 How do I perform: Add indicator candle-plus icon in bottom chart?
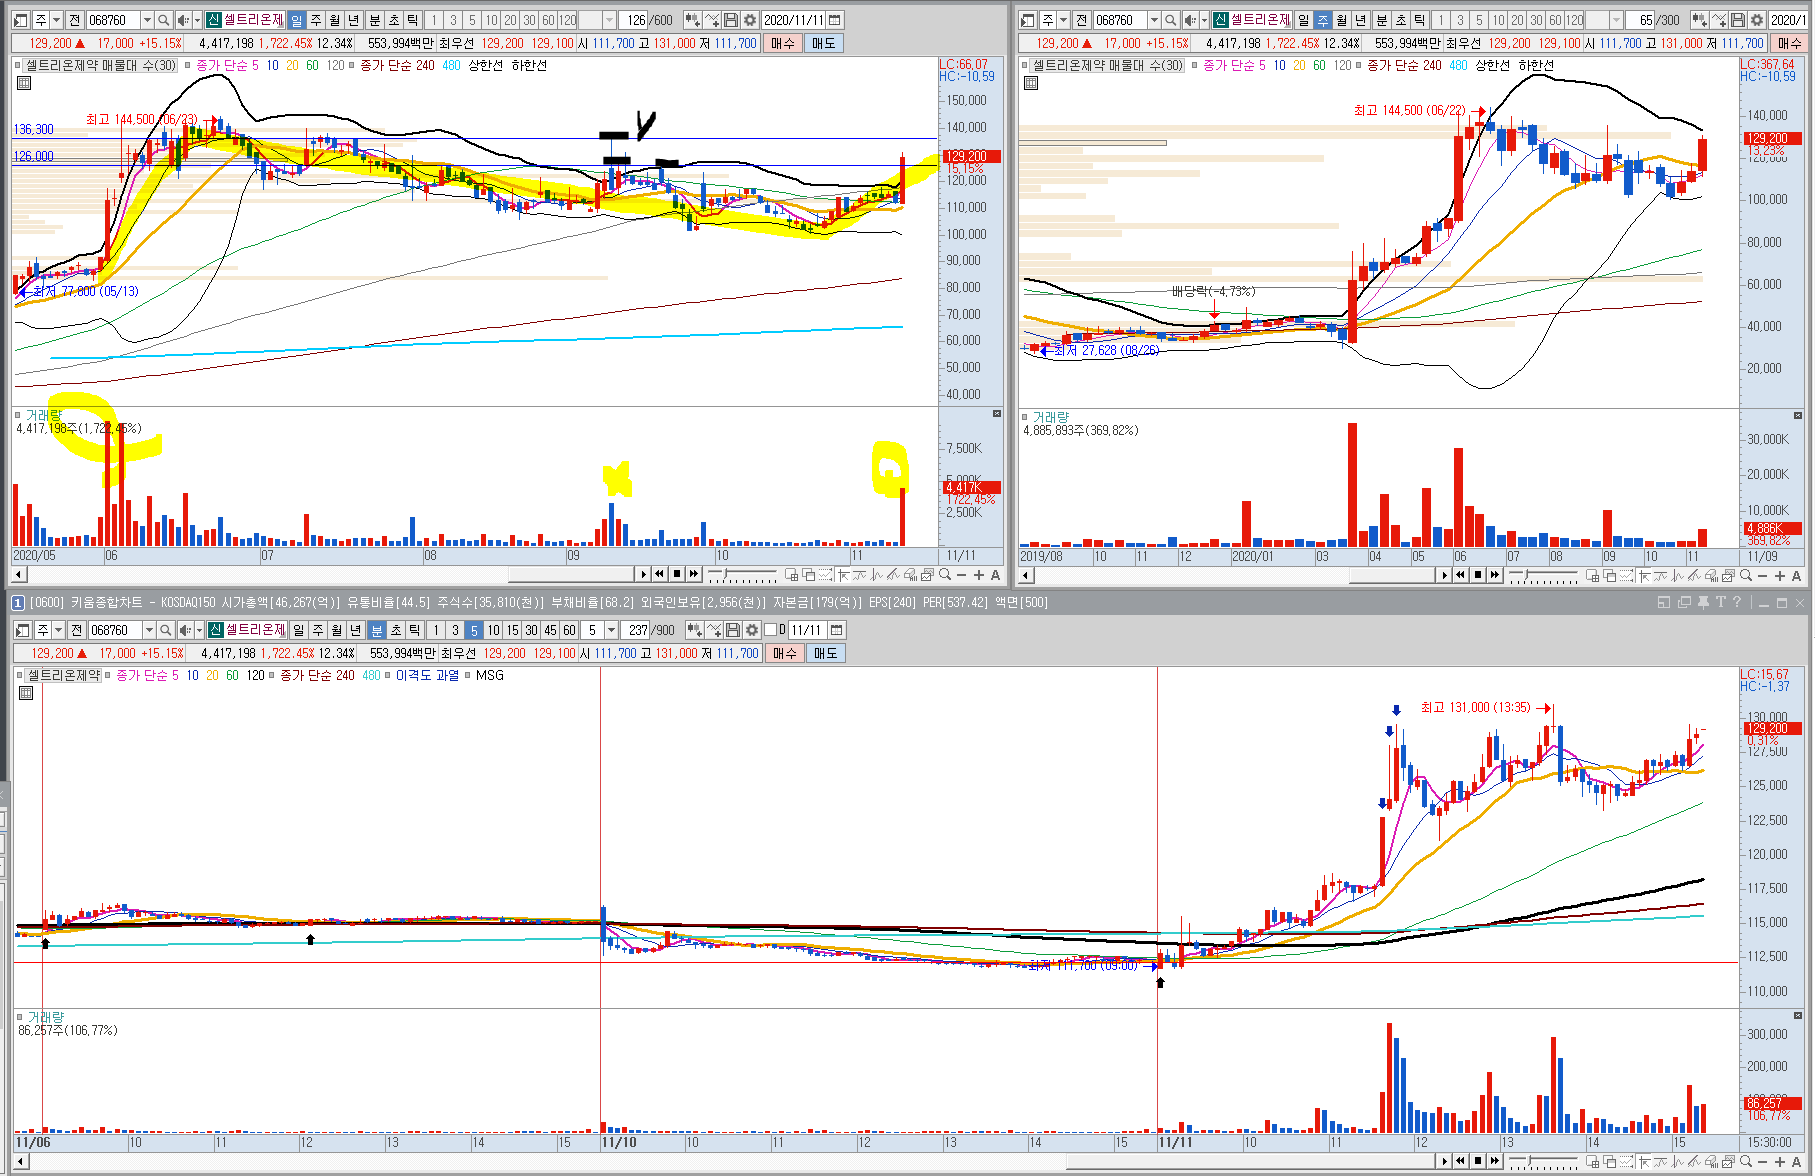[x=694, y=630]
